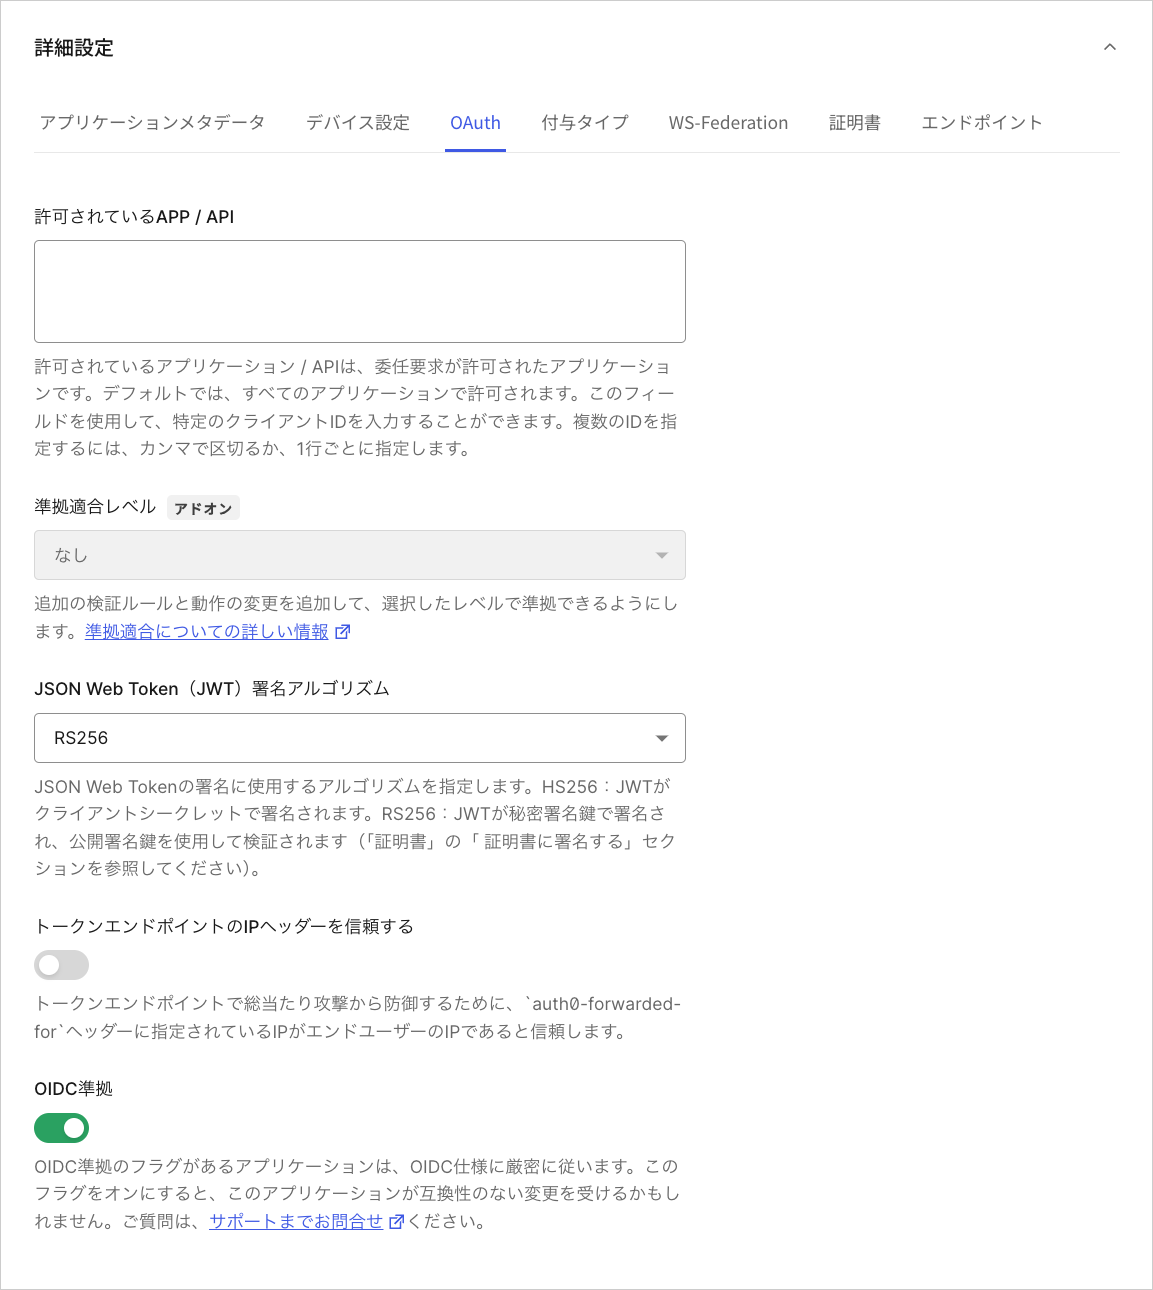This screenshot has height=1290, width=1153.
Task: Collapse the 詳細設定 section via the chevron
Action: (x=1109, y=46)
